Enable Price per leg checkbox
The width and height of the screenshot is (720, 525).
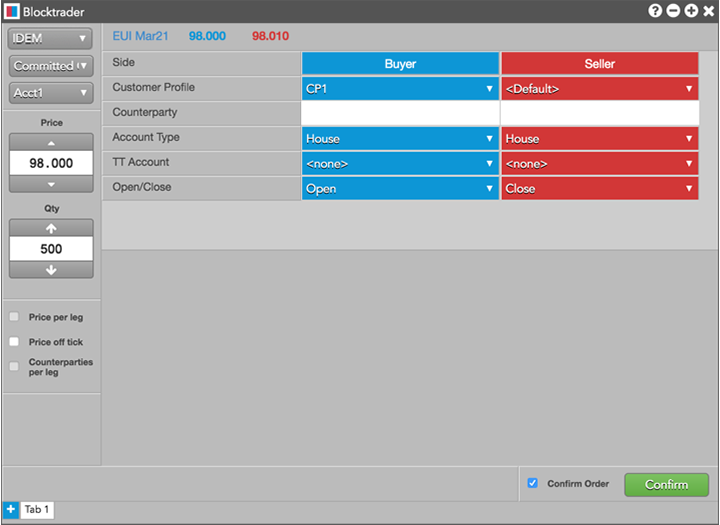point(14,317)
